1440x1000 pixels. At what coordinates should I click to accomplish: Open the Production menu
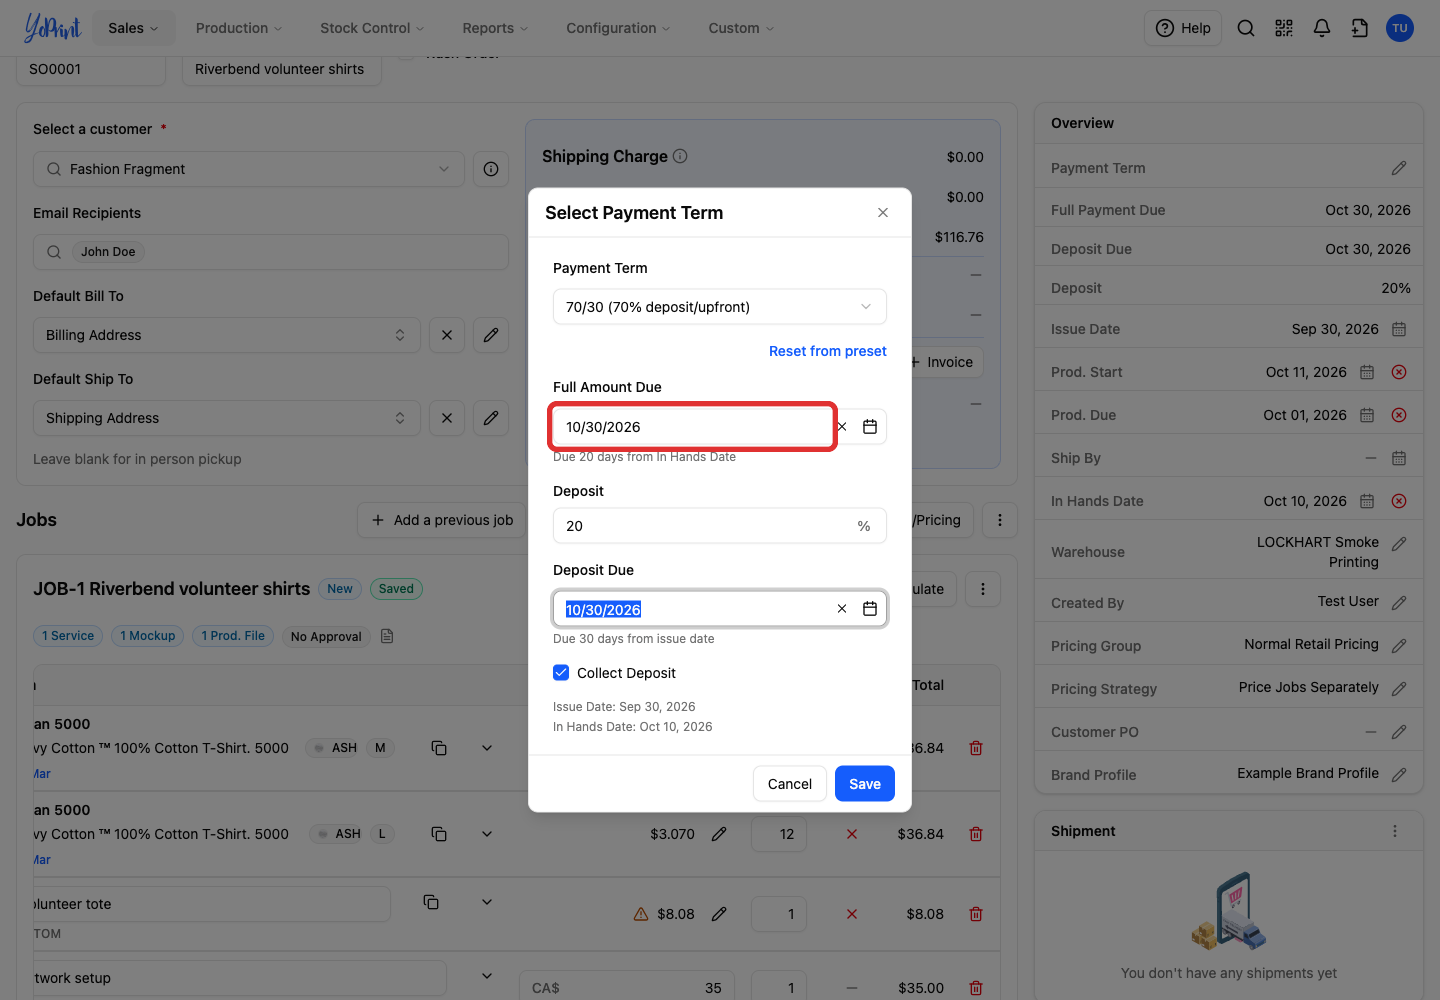[x=239, y=28]
